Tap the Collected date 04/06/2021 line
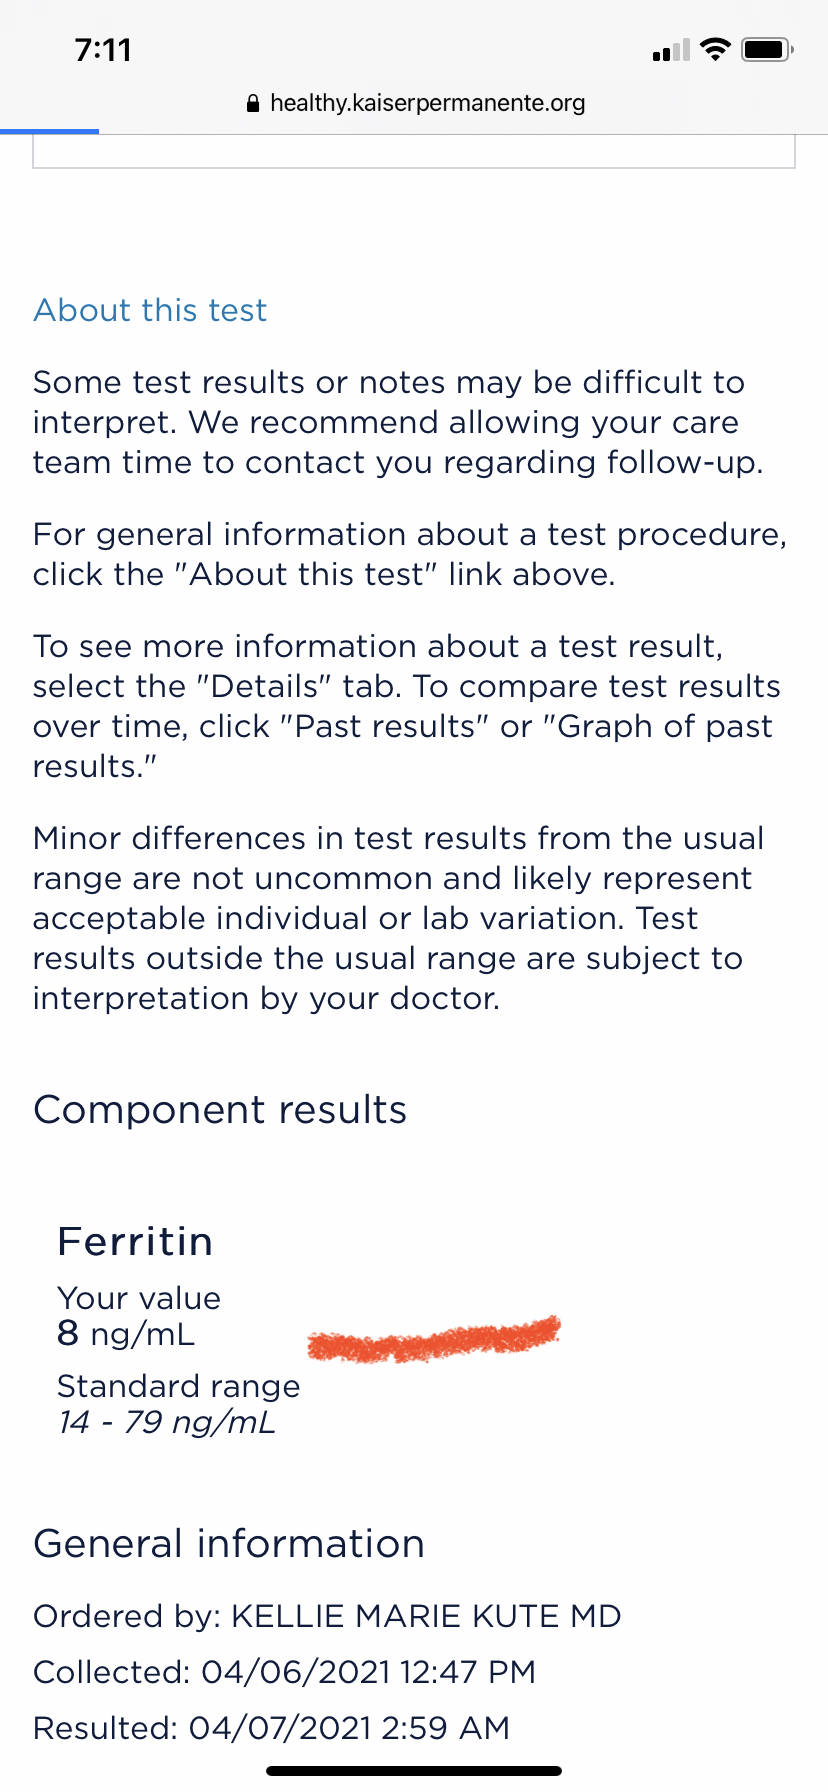828x1792 pixels. coord(284,1672)
